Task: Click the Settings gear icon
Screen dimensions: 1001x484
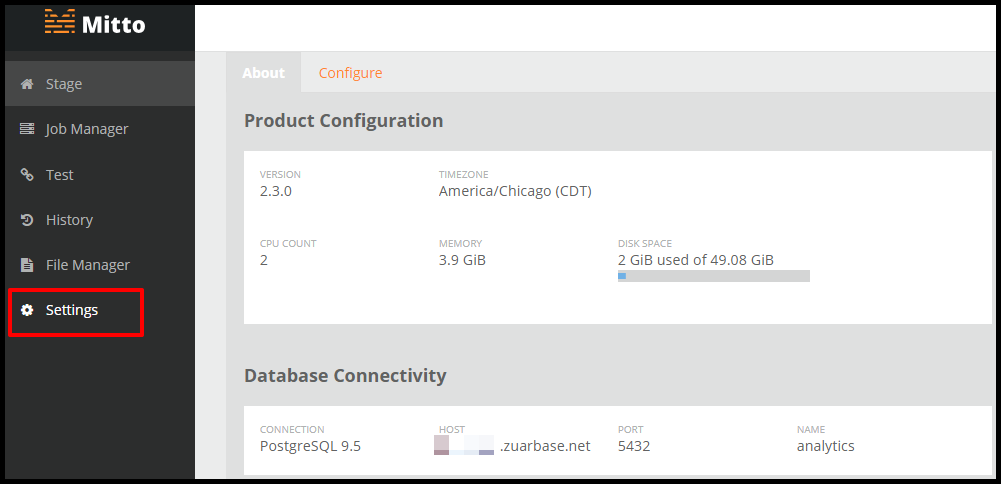Action: pos(27,310)
